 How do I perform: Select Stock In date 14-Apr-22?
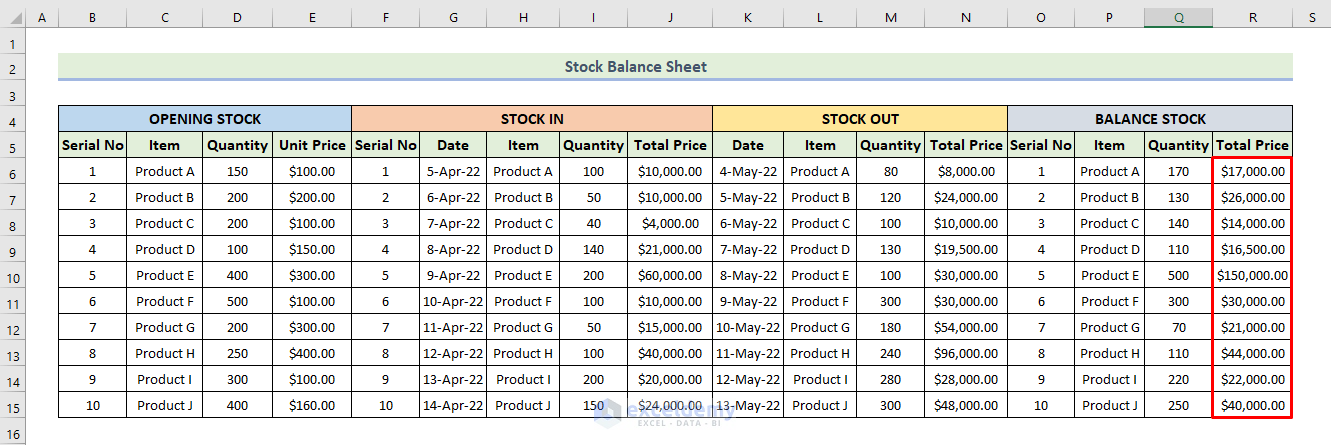[x=453, y=405]
